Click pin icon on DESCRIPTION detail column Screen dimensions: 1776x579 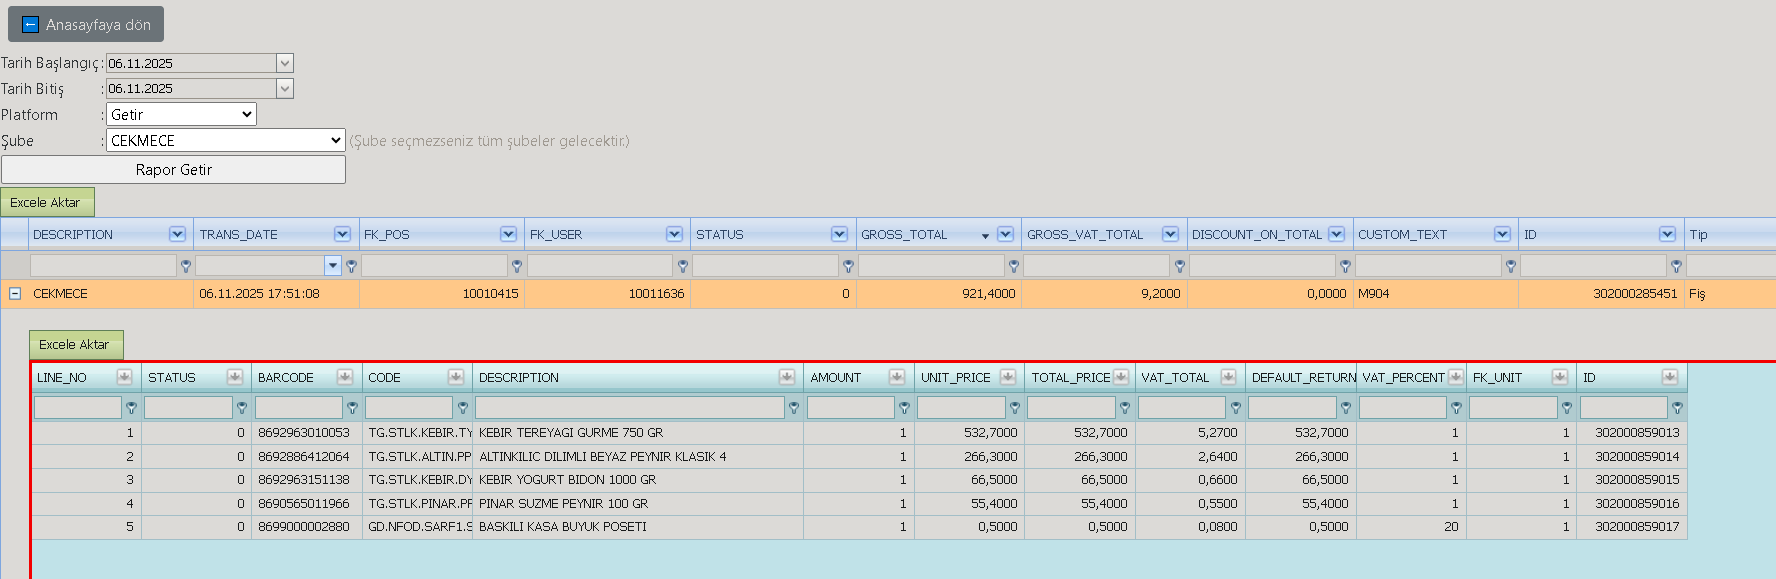(787, 377)
